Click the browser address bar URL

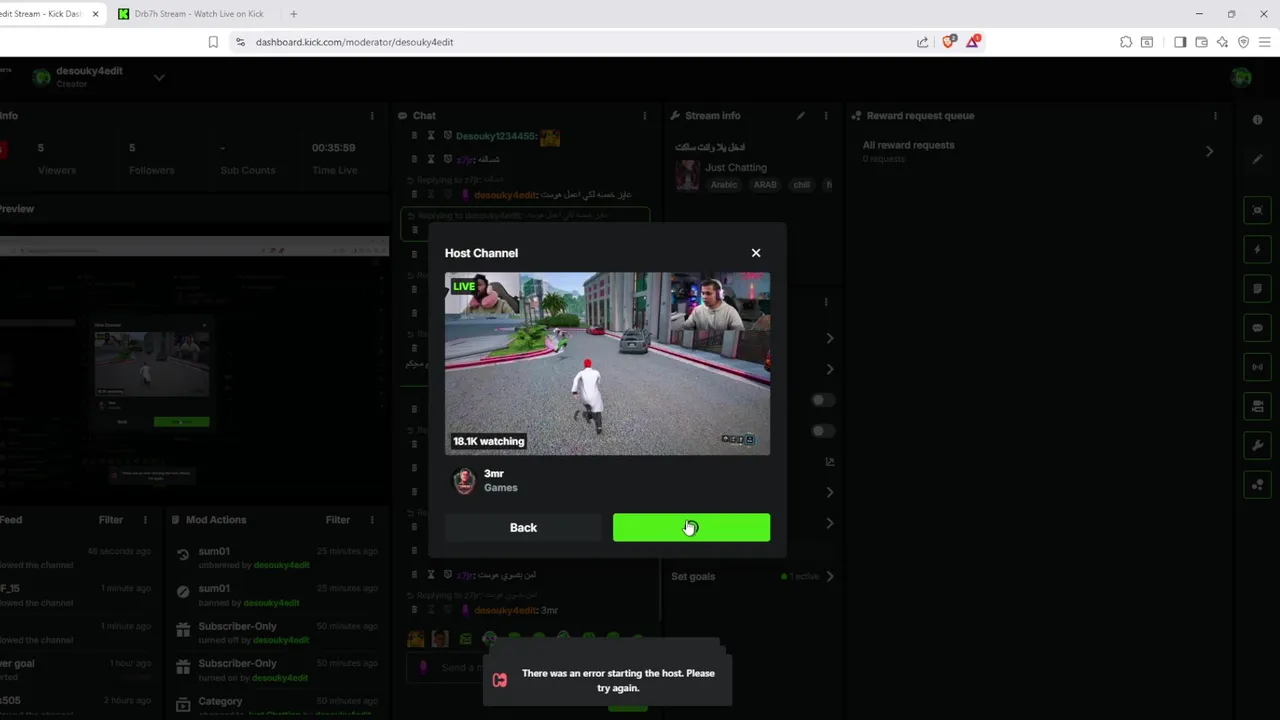coord(354,42)
